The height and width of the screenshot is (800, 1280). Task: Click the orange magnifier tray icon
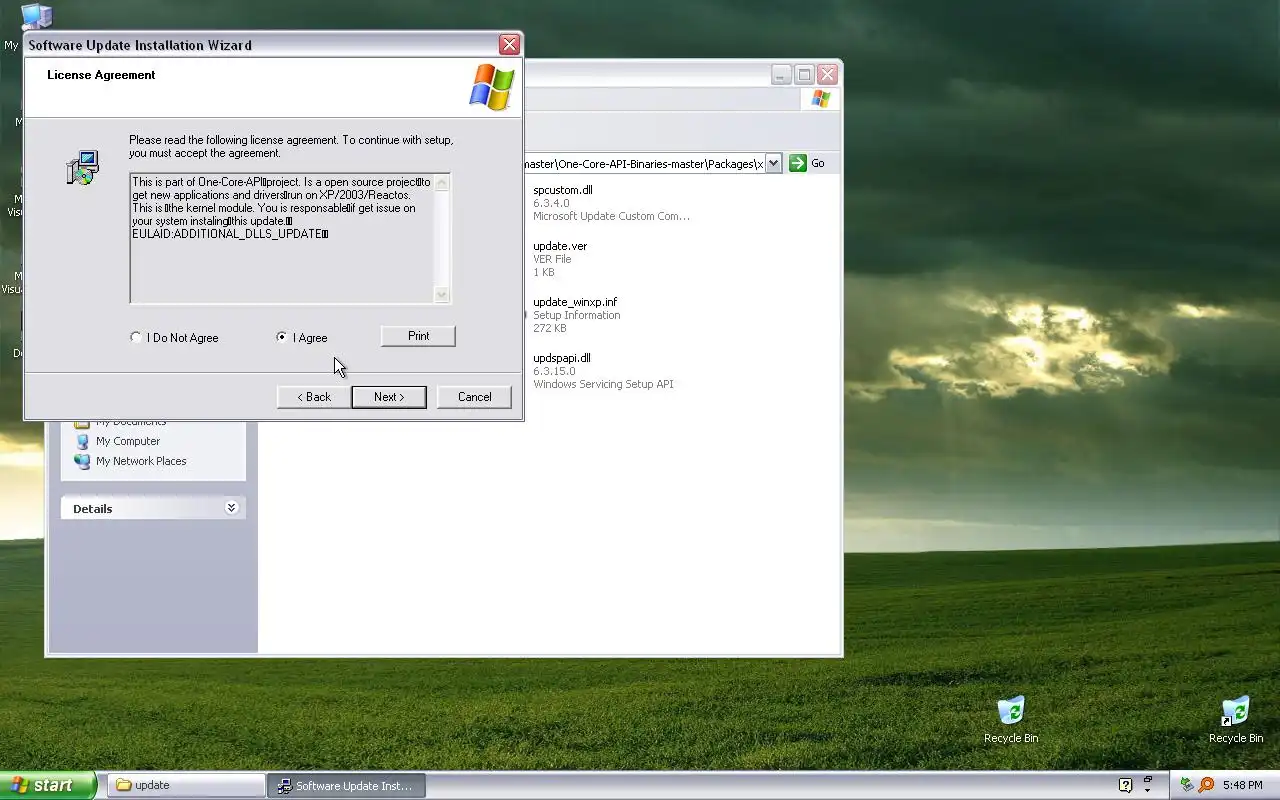(1206, 785)
